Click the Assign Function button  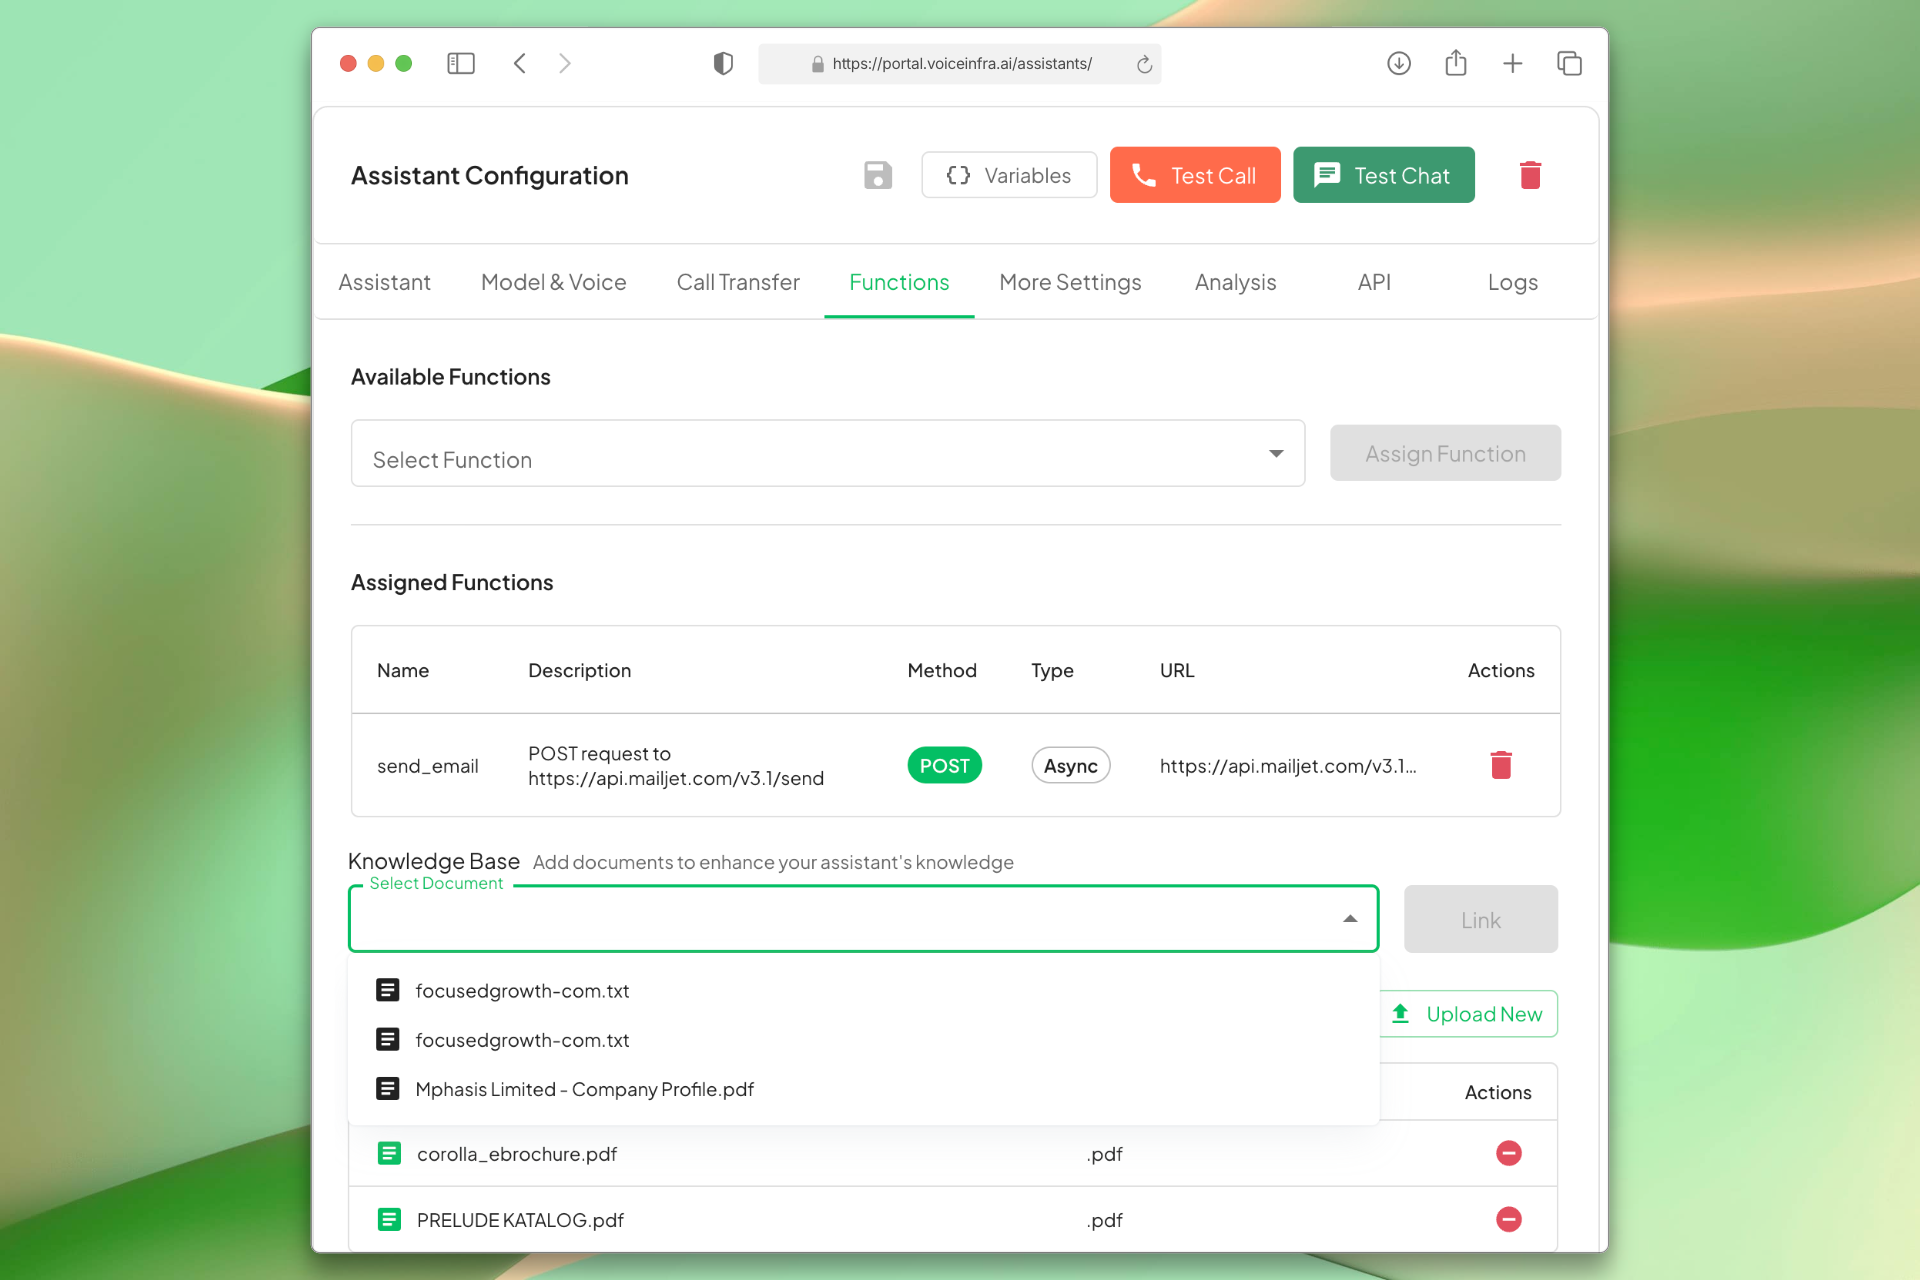(1444, 453)
